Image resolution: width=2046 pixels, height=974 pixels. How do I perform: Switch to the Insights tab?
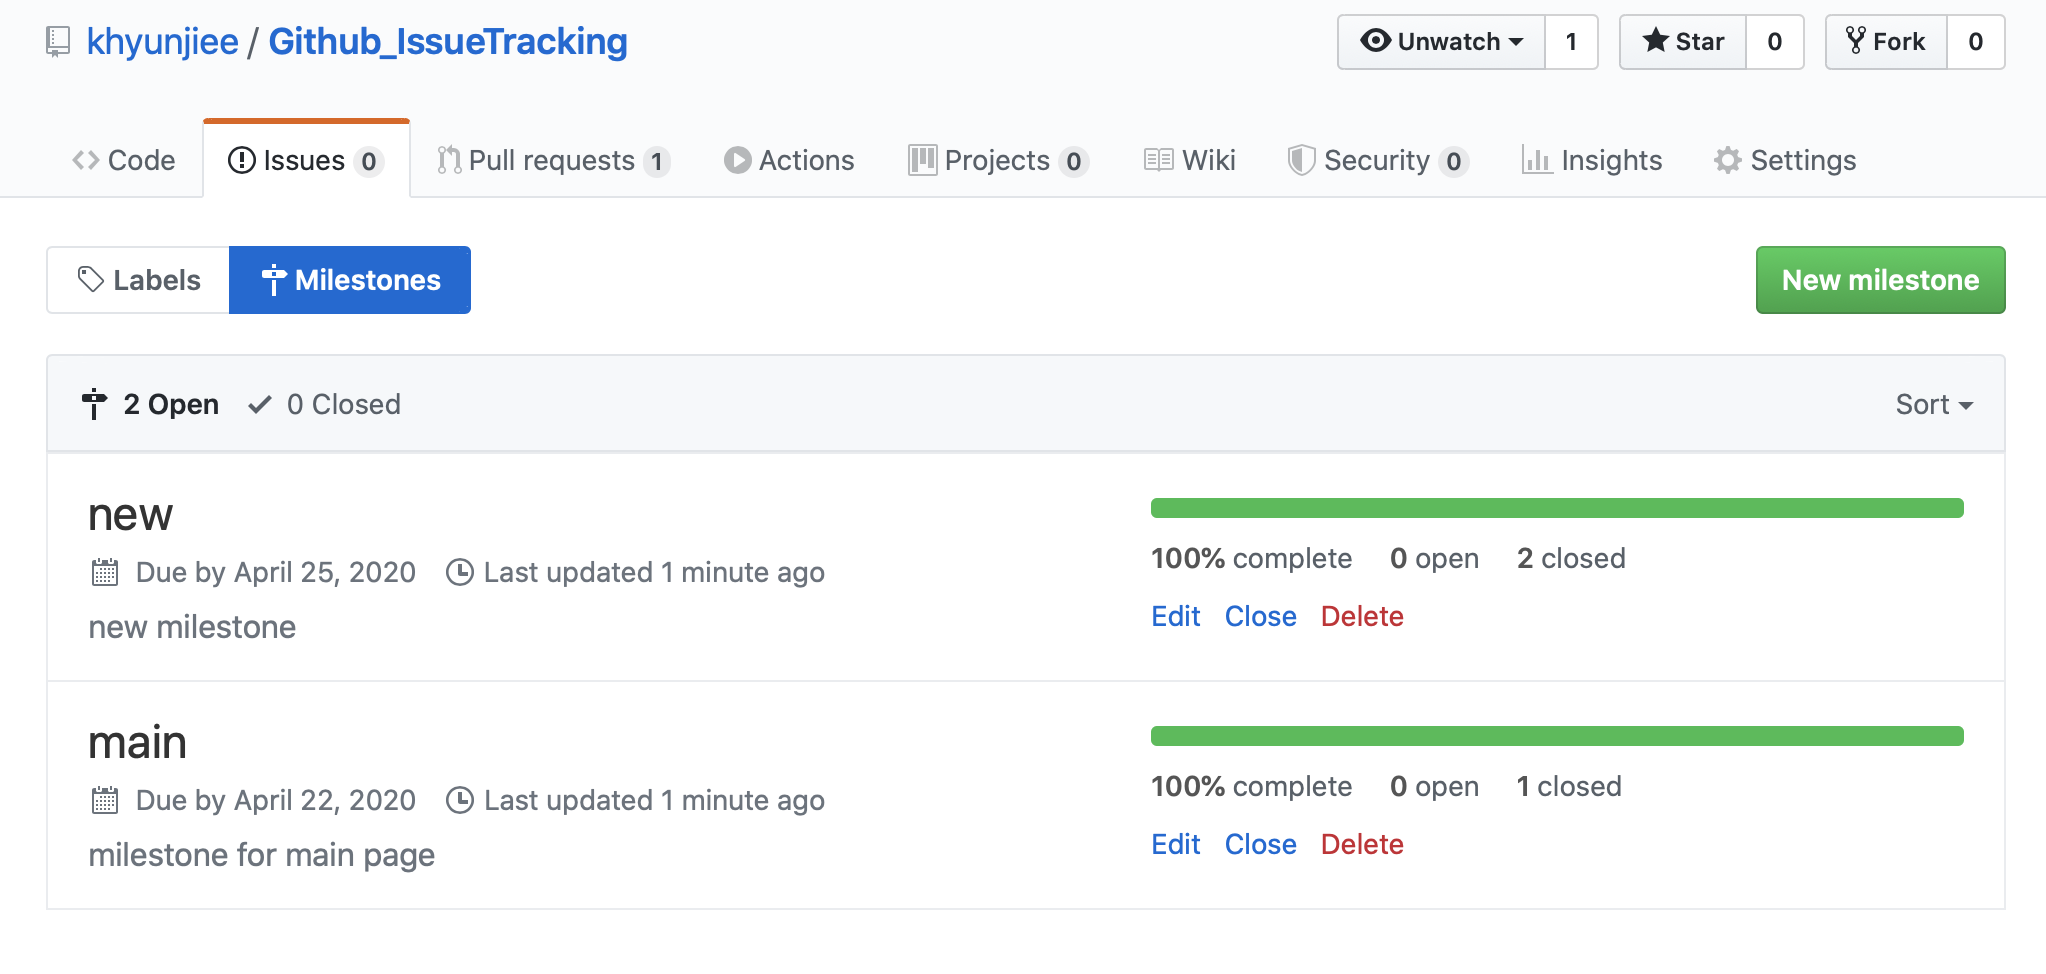coord(1592,161)
